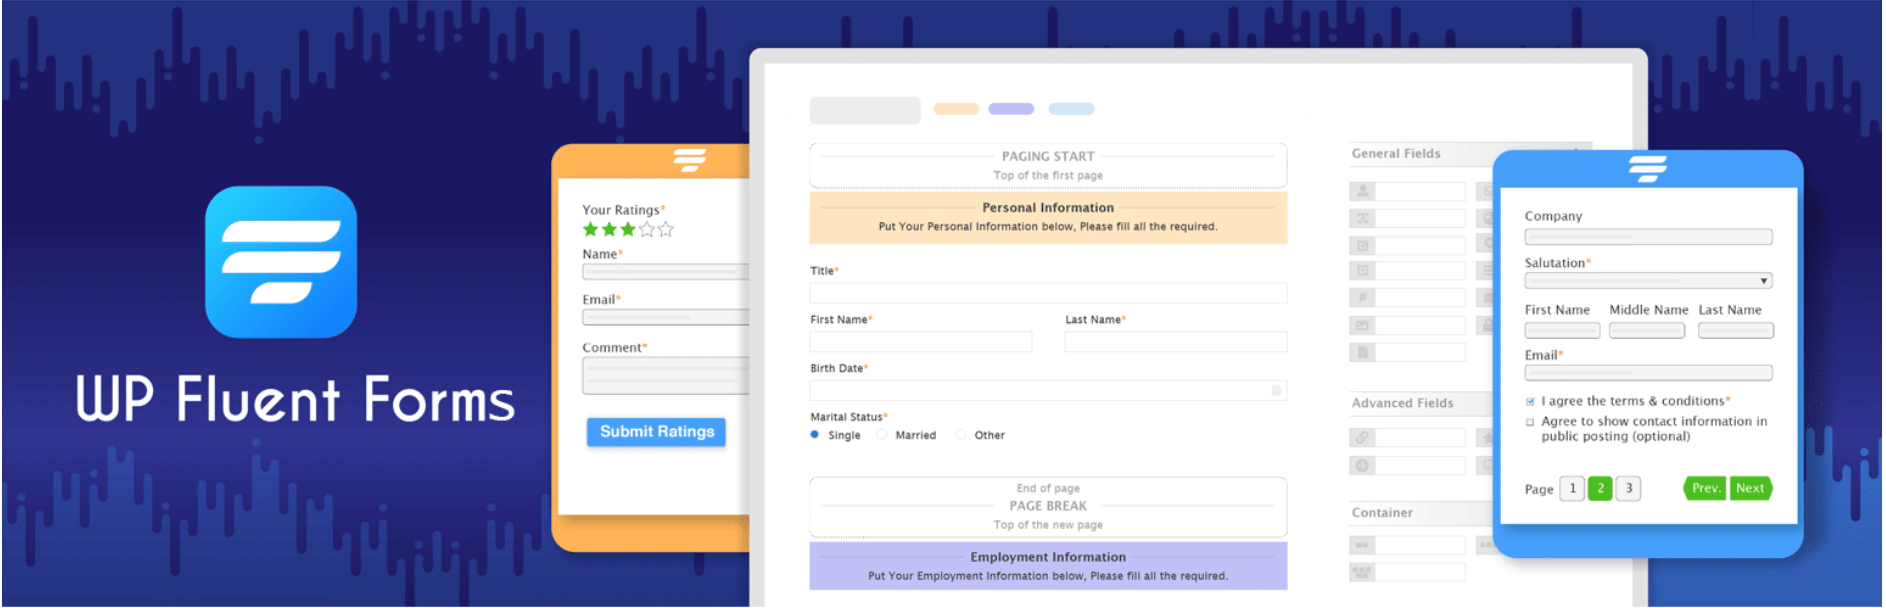Image resolution: width=1886 pixels, height=608 pixels.
Task: Click the Company input field
Action: [x=1648, y=237]
